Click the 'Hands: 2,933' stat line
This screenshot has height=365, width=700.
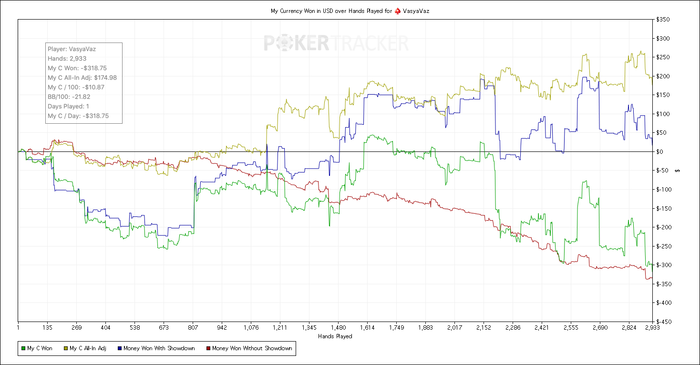[x=67, y=58]
